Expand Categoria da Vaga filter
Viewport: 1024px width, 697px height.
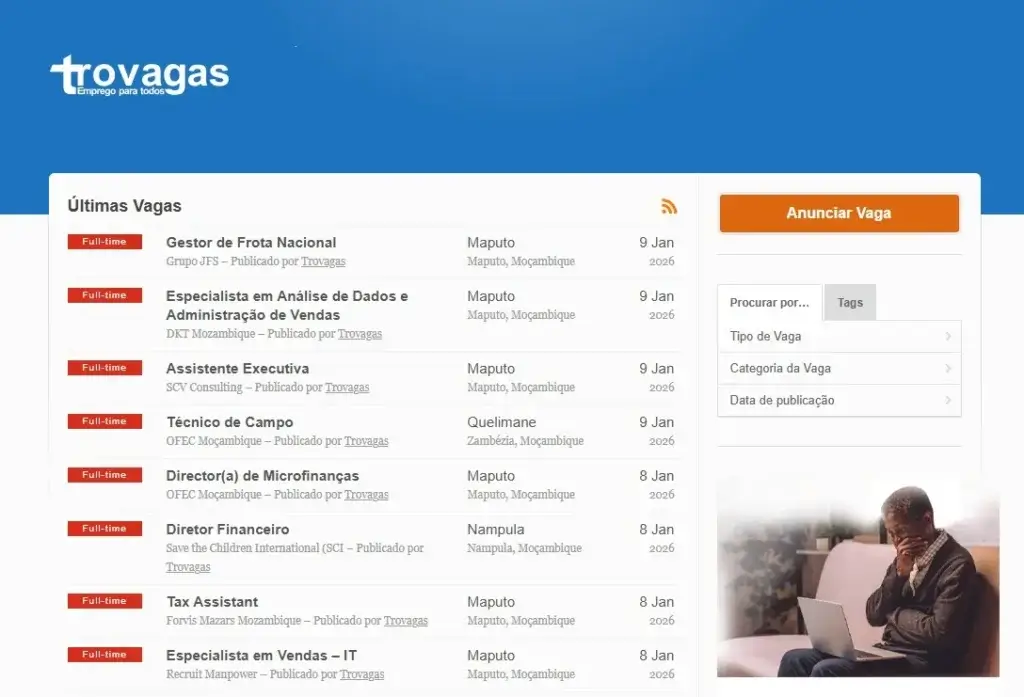(x=839, y=368)
